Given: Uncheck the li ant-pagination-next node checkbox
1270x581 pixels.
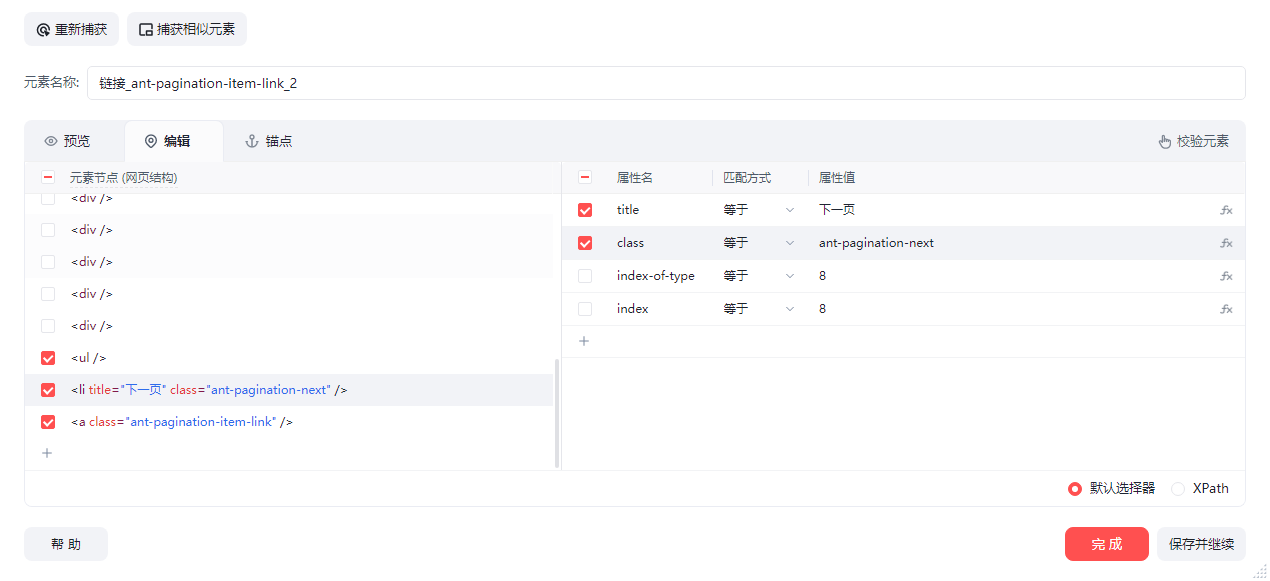Looking at the screenshot, I should pos(48,390).
